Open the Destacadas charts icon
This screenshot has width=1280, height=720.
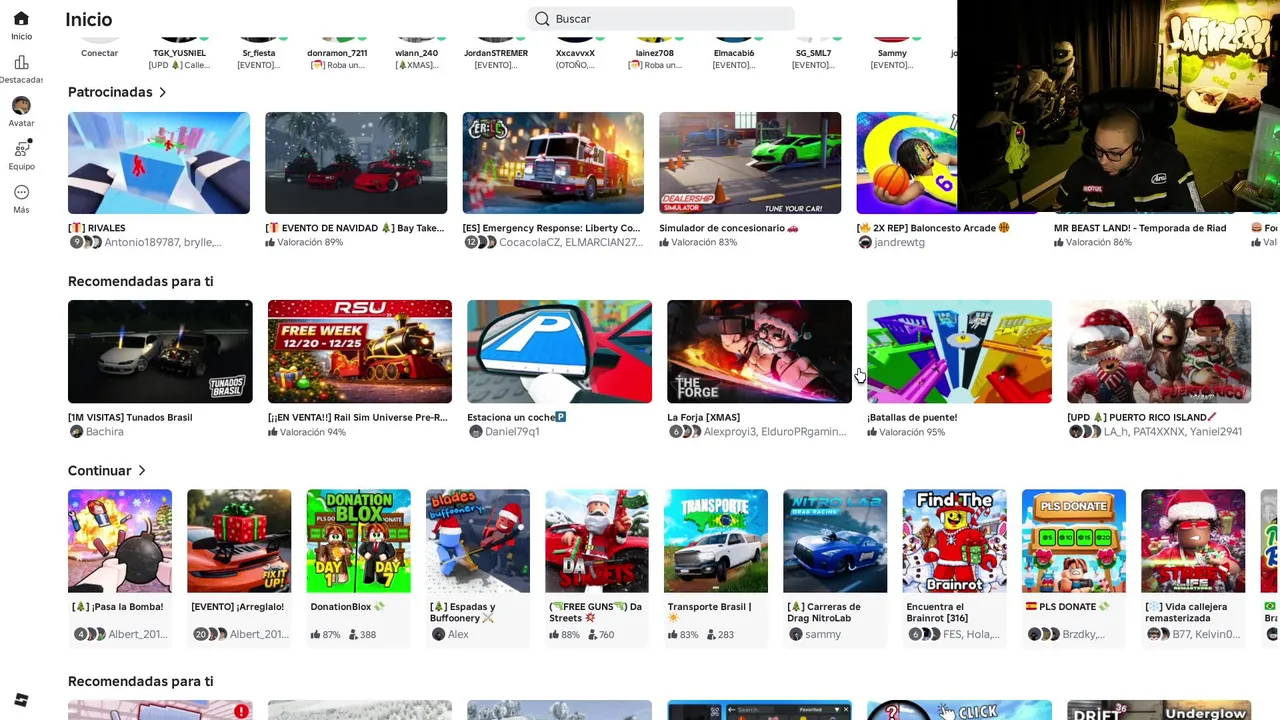pos(21,62)
